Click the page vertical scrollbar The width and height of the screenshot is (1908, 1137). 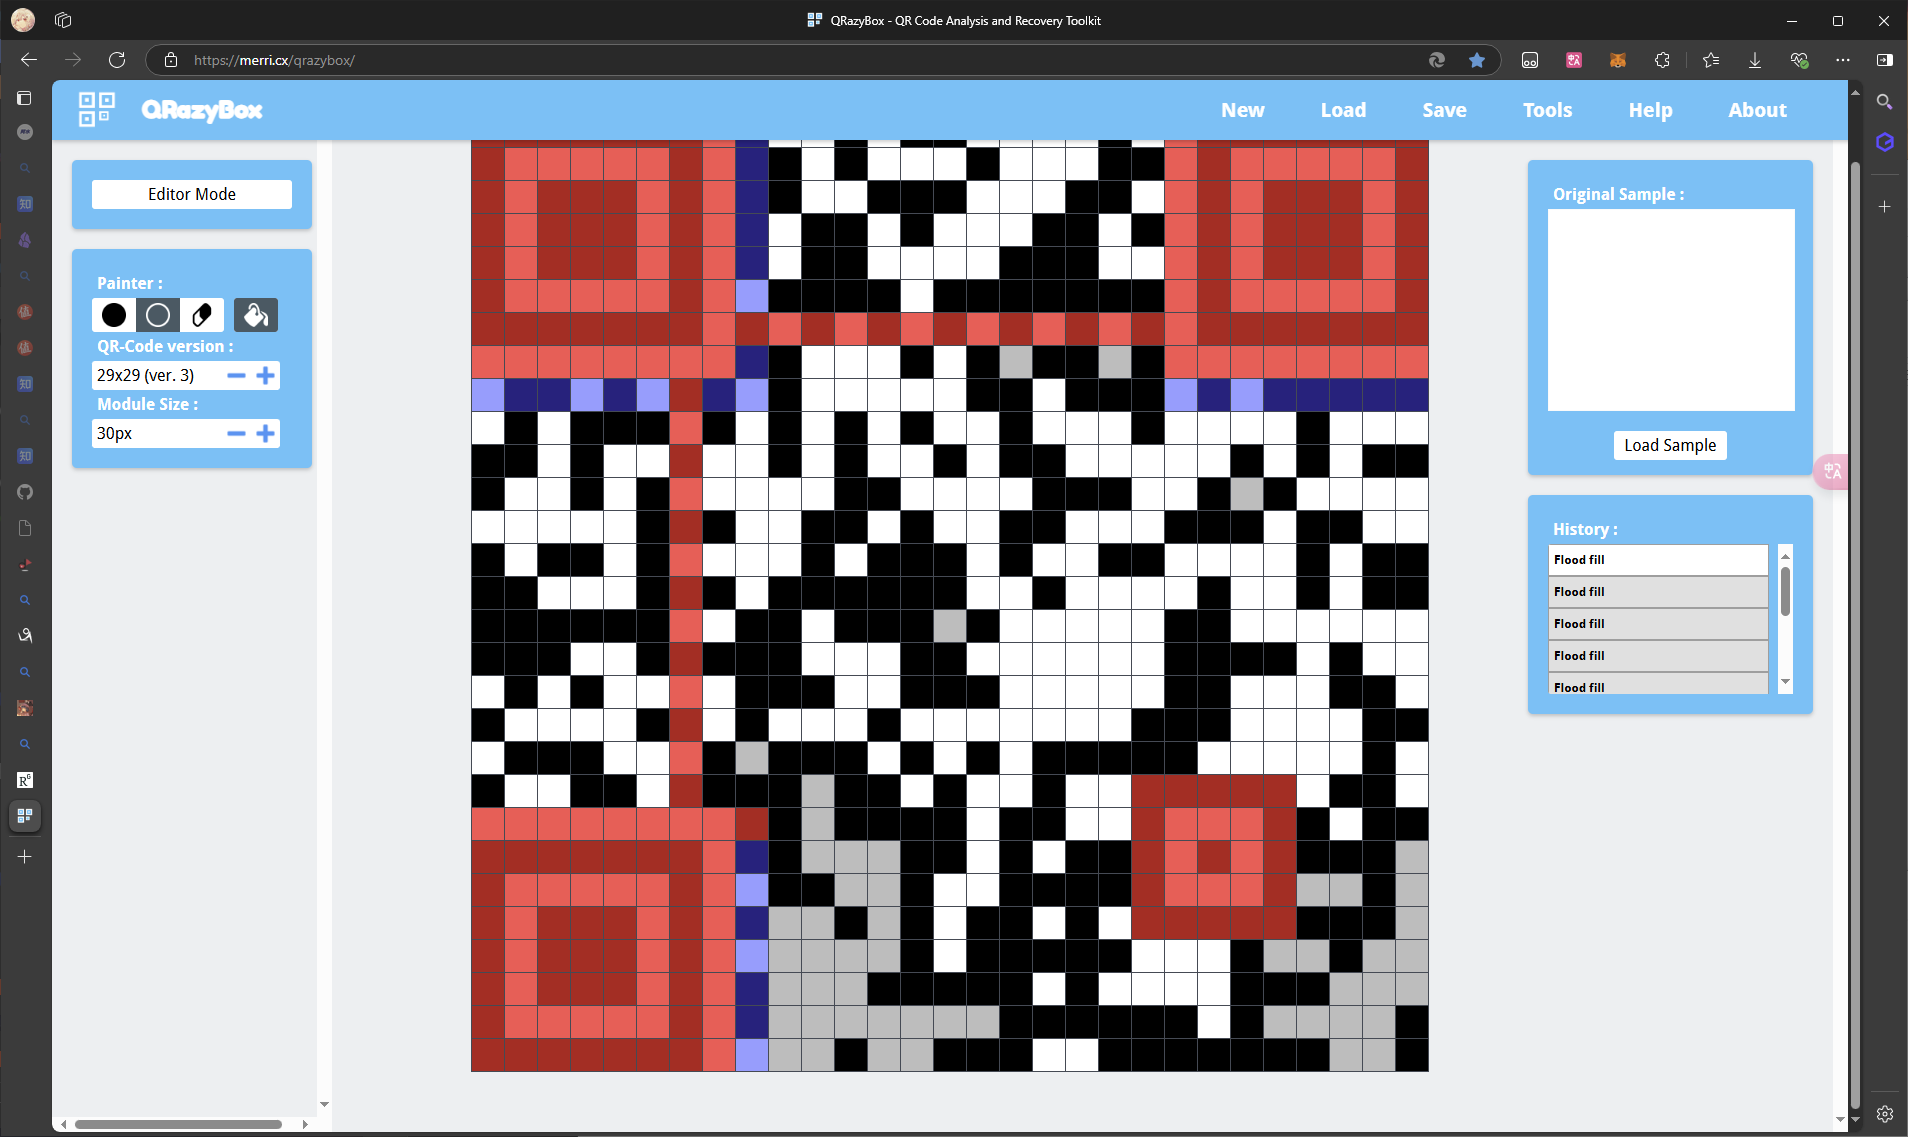tap(1855, 635)
